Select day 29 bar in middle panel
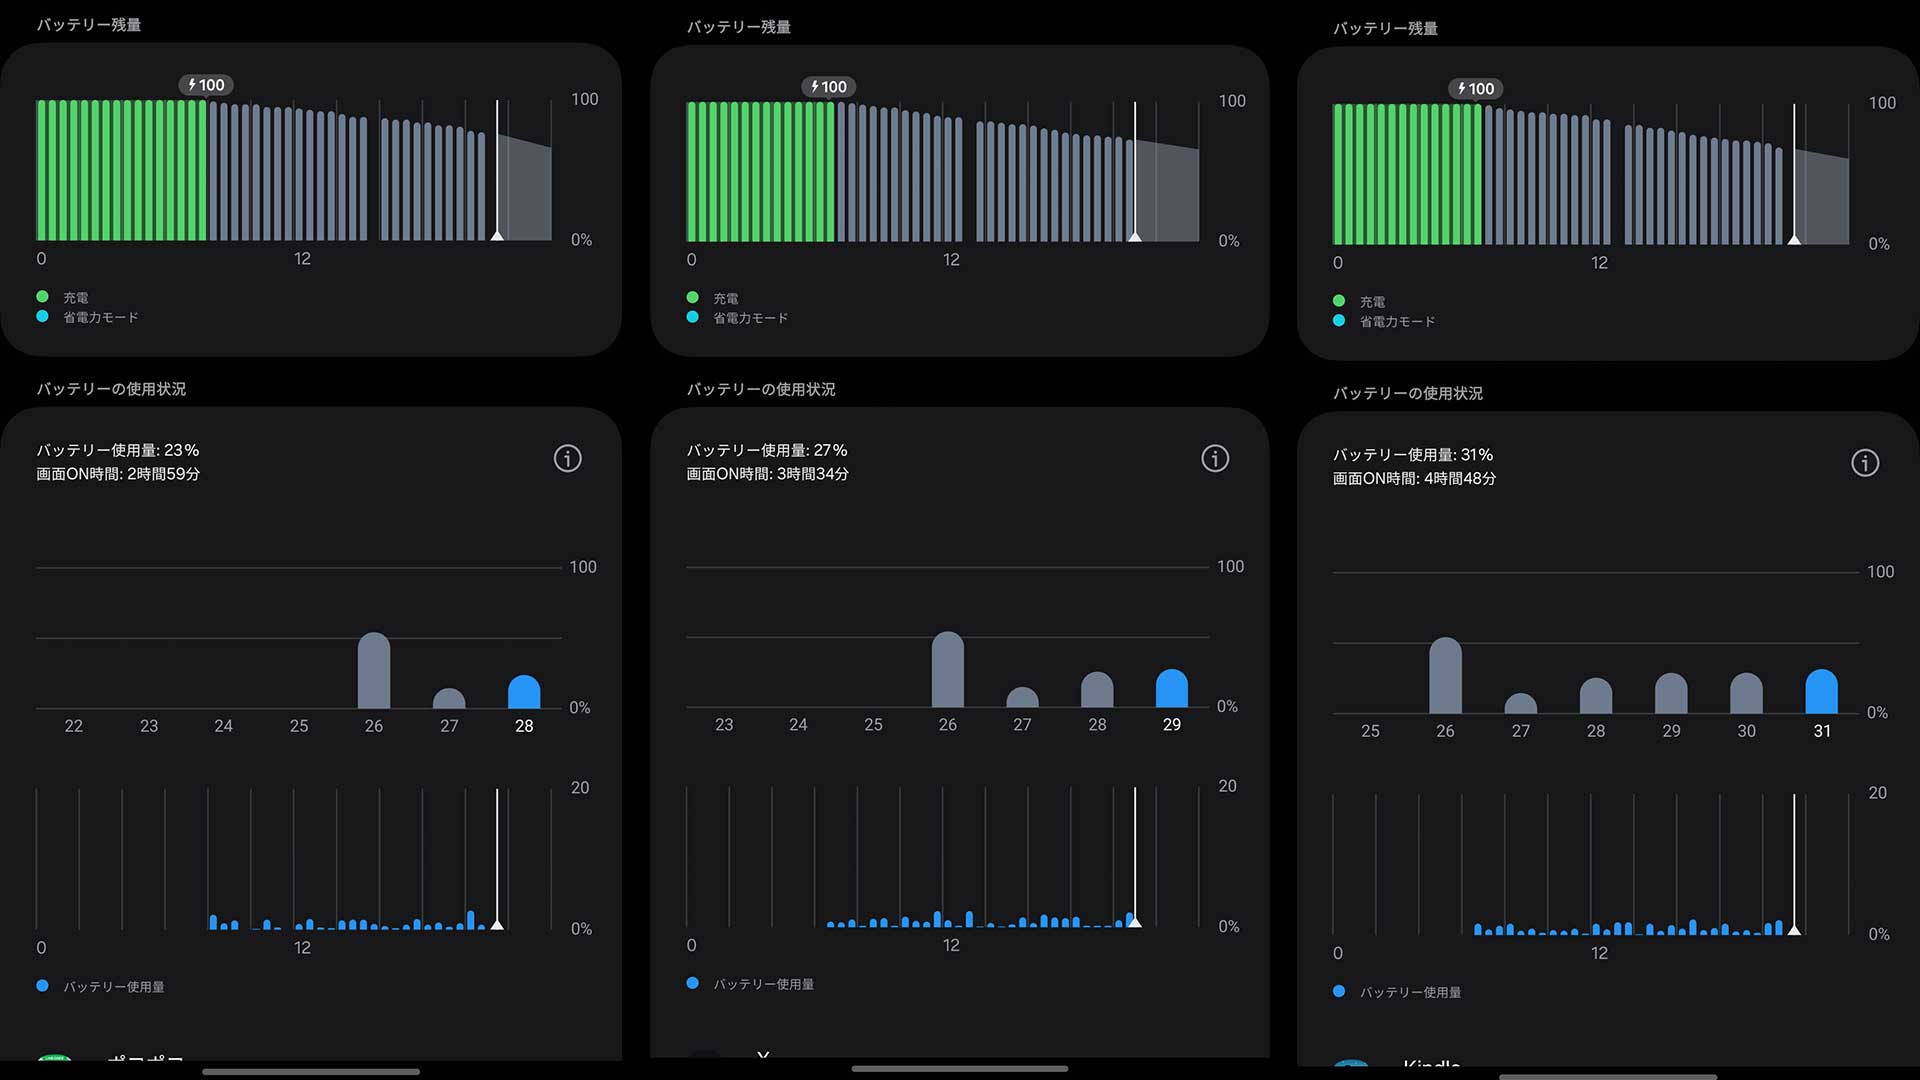This screenshot has height=1080, width=1920. [x=1171, y=688]
